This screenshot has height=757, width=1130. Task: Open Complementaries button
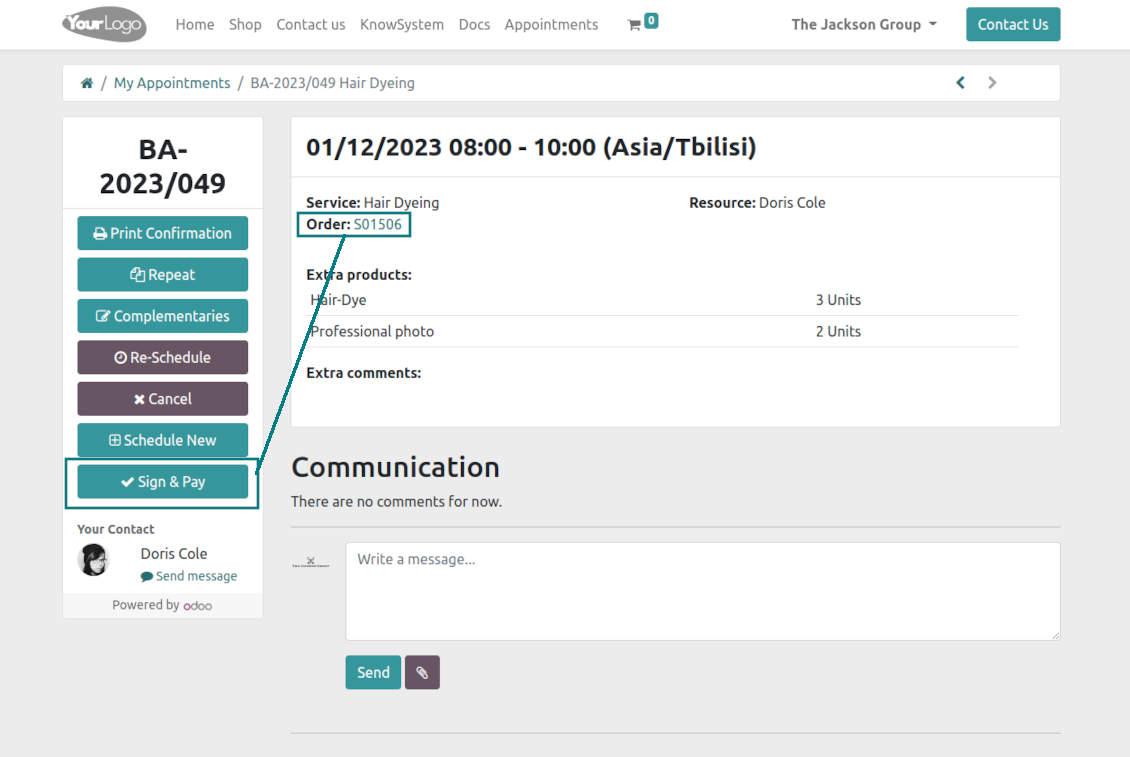163,316
